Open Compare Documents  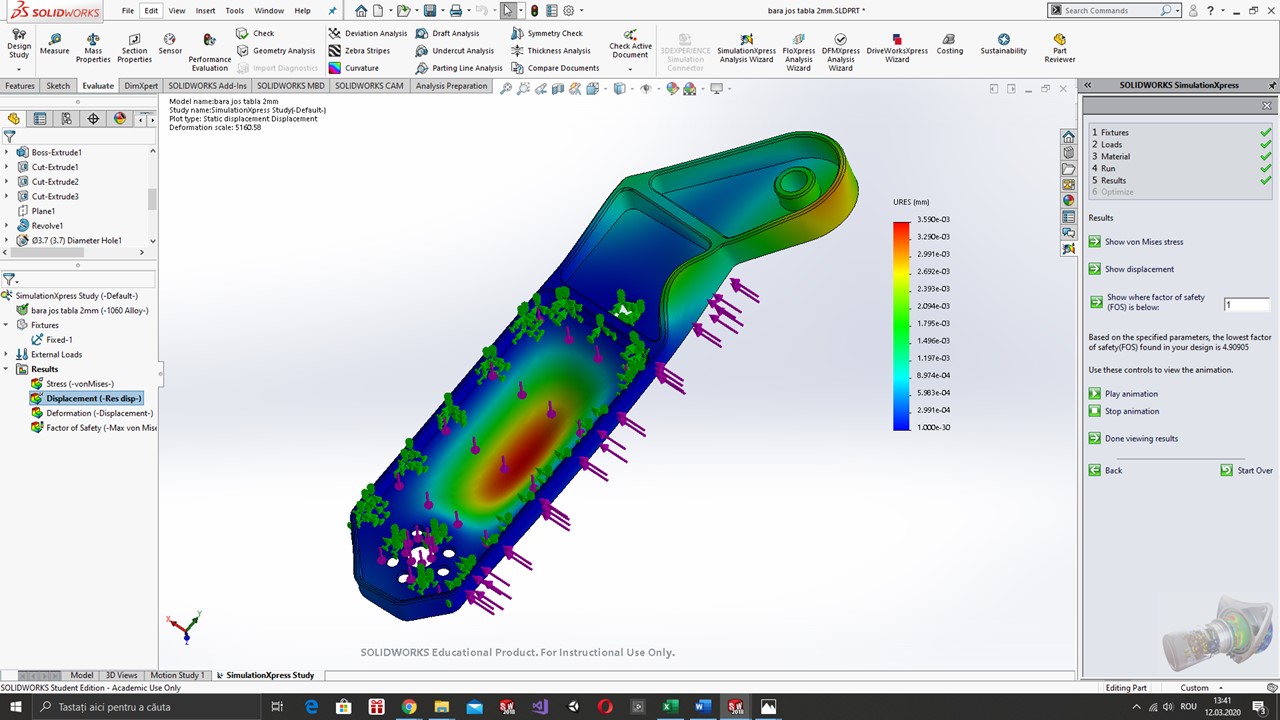555,68
